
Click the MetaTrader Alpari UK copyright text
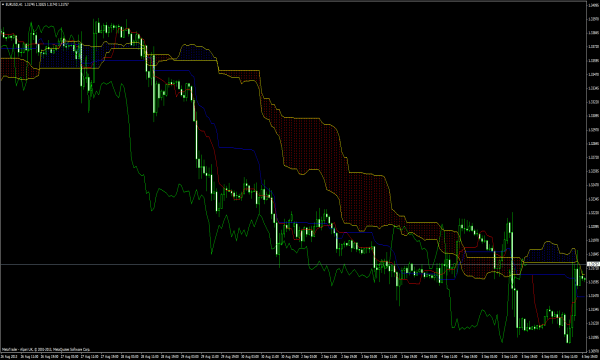46,349
